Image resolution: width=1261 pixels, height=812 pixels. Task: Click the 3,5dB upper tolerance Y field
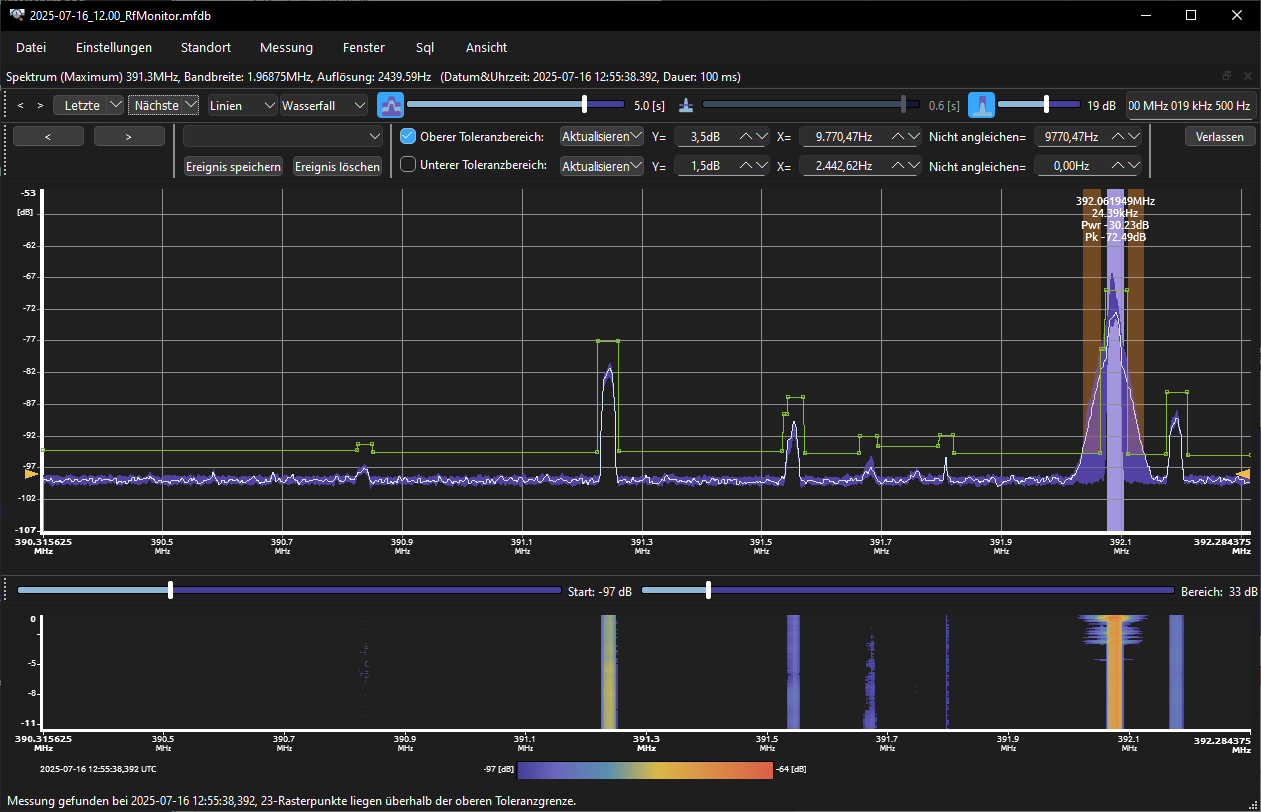tap(707, 137)
